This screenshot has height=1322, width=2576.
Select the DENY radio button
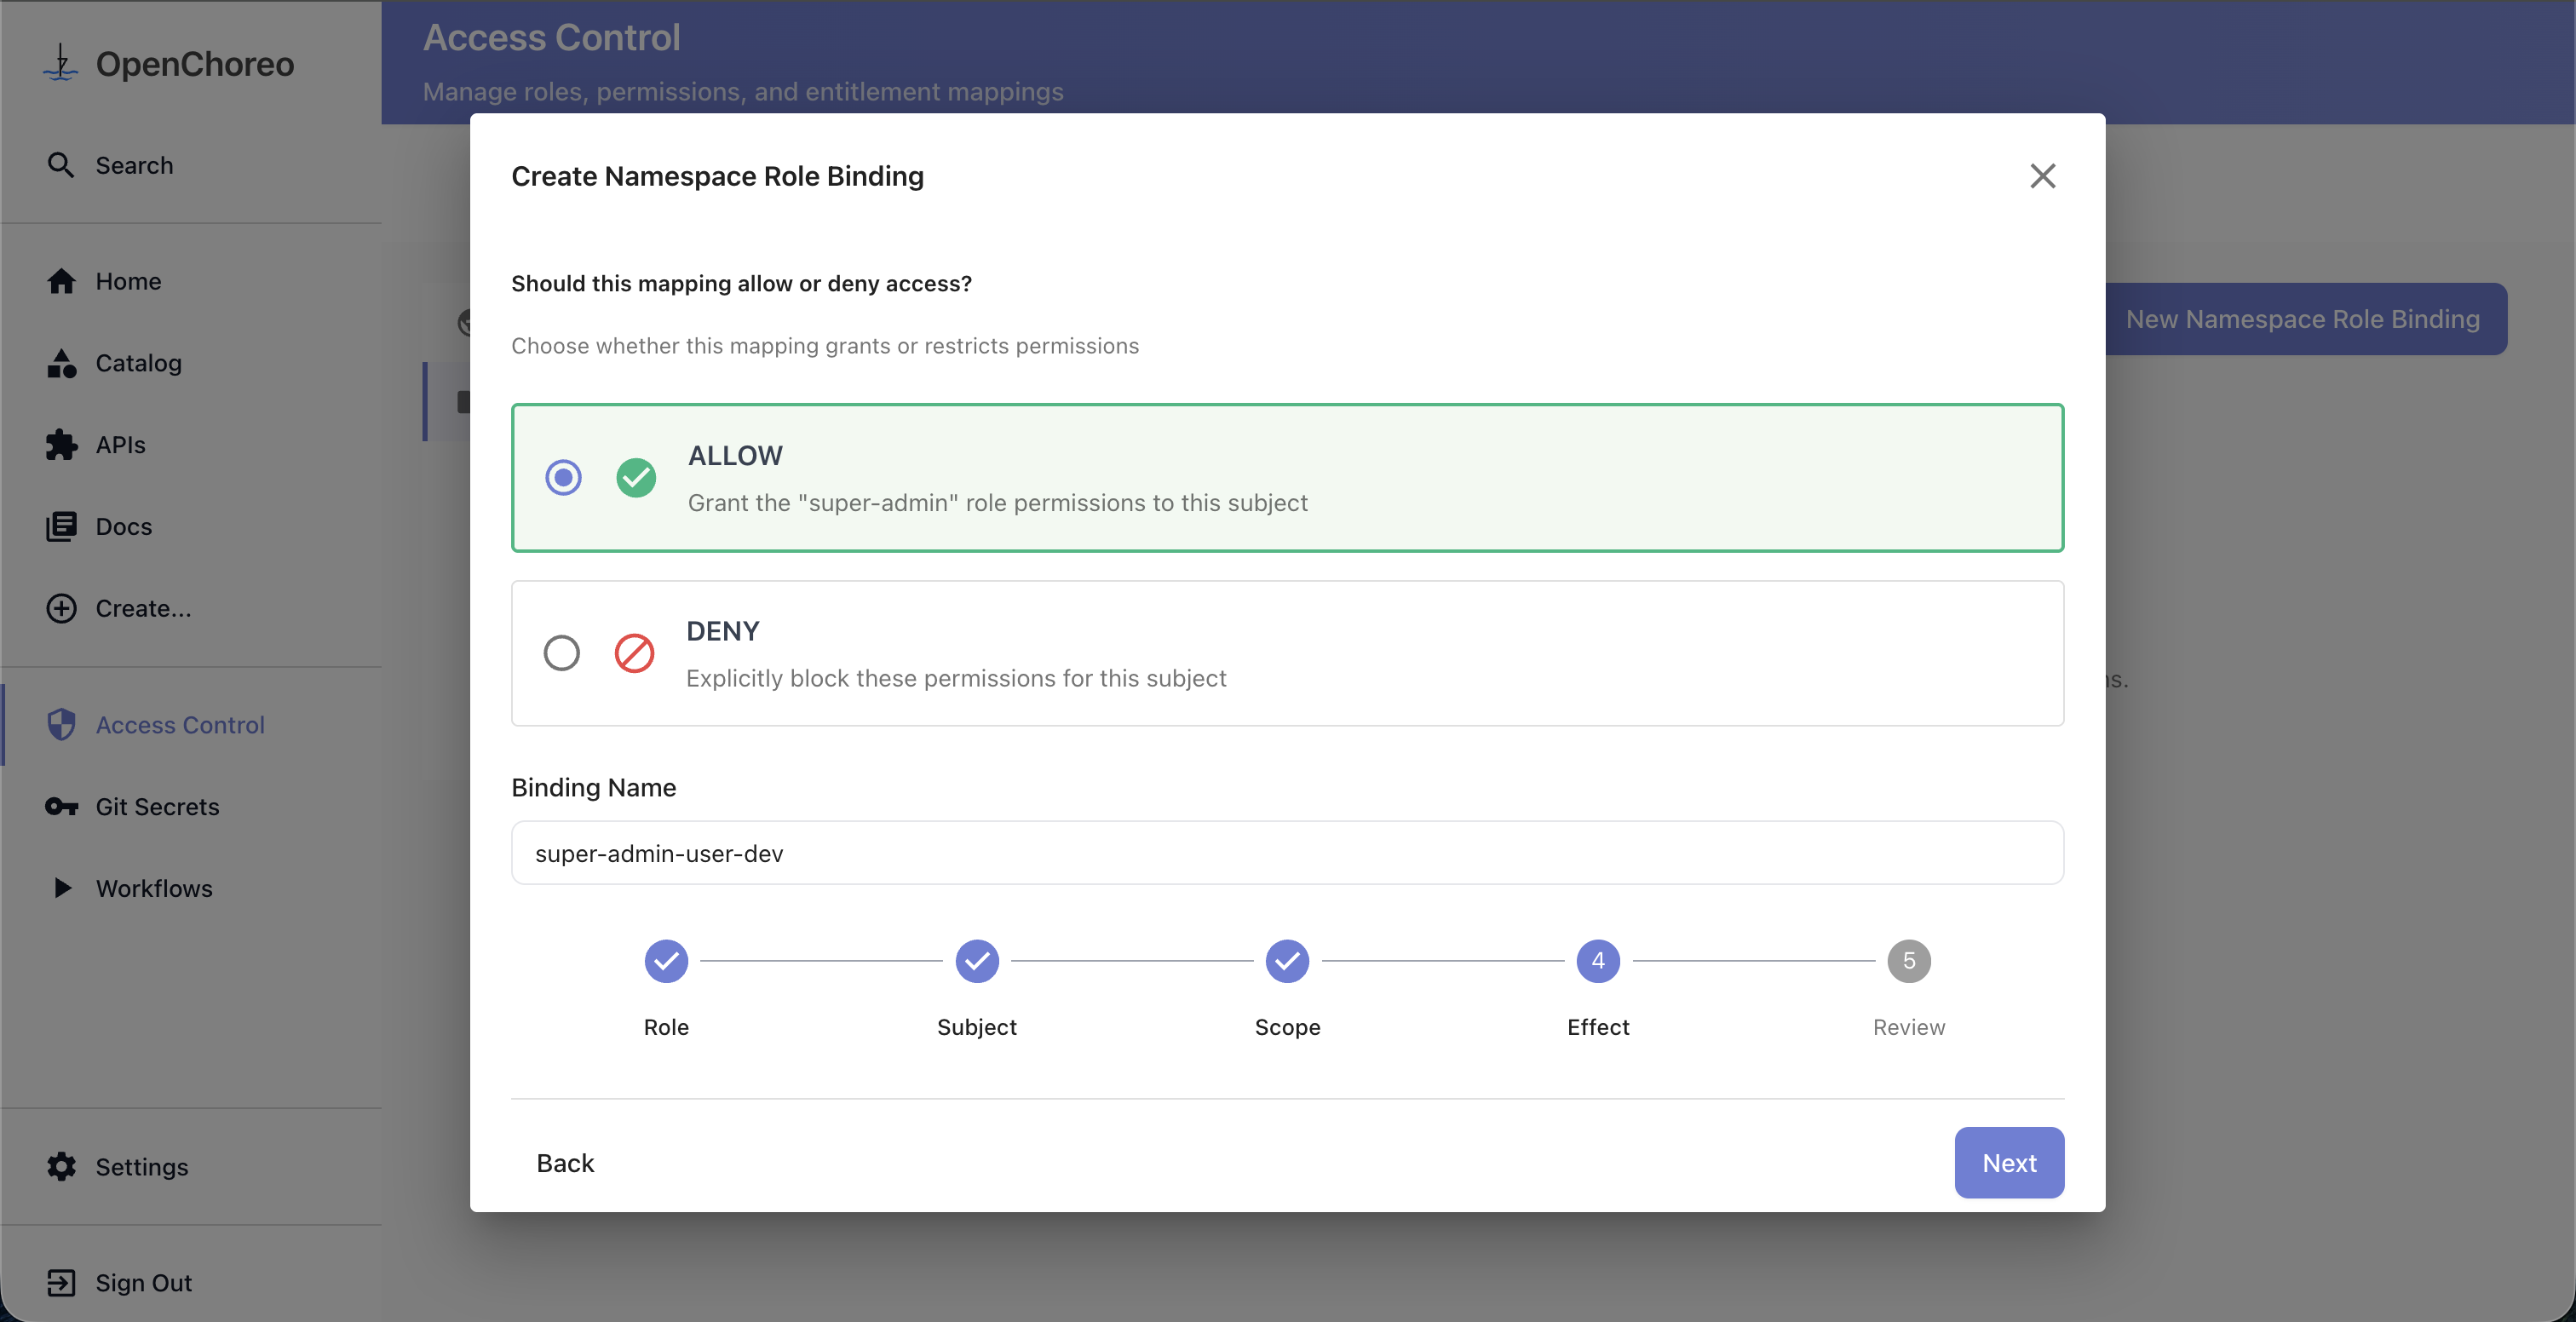(x=561, y=653)
